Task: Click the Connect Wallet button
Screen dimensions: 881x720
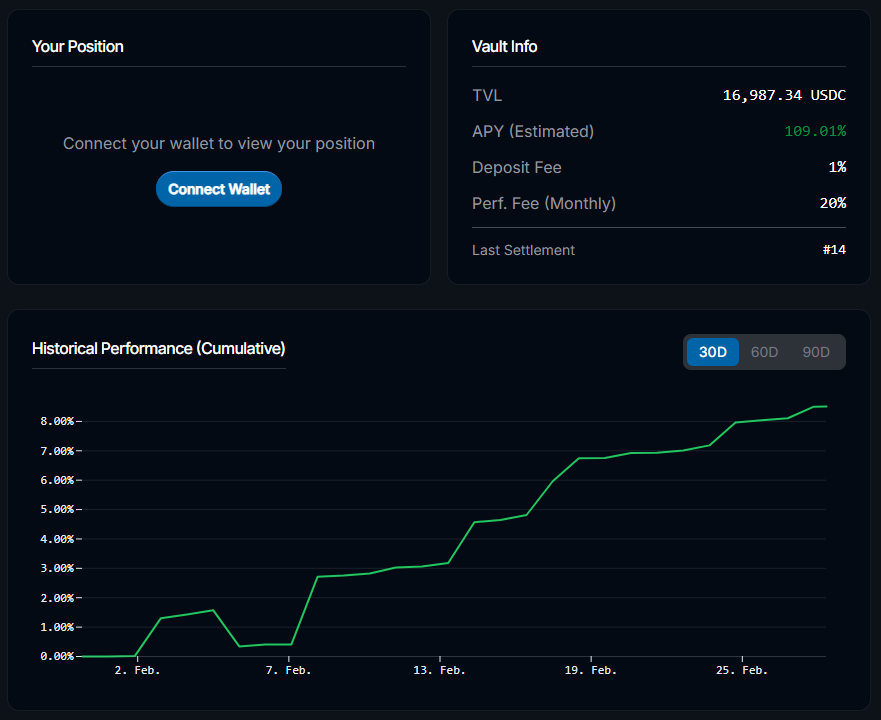Action: pos(219,189)
